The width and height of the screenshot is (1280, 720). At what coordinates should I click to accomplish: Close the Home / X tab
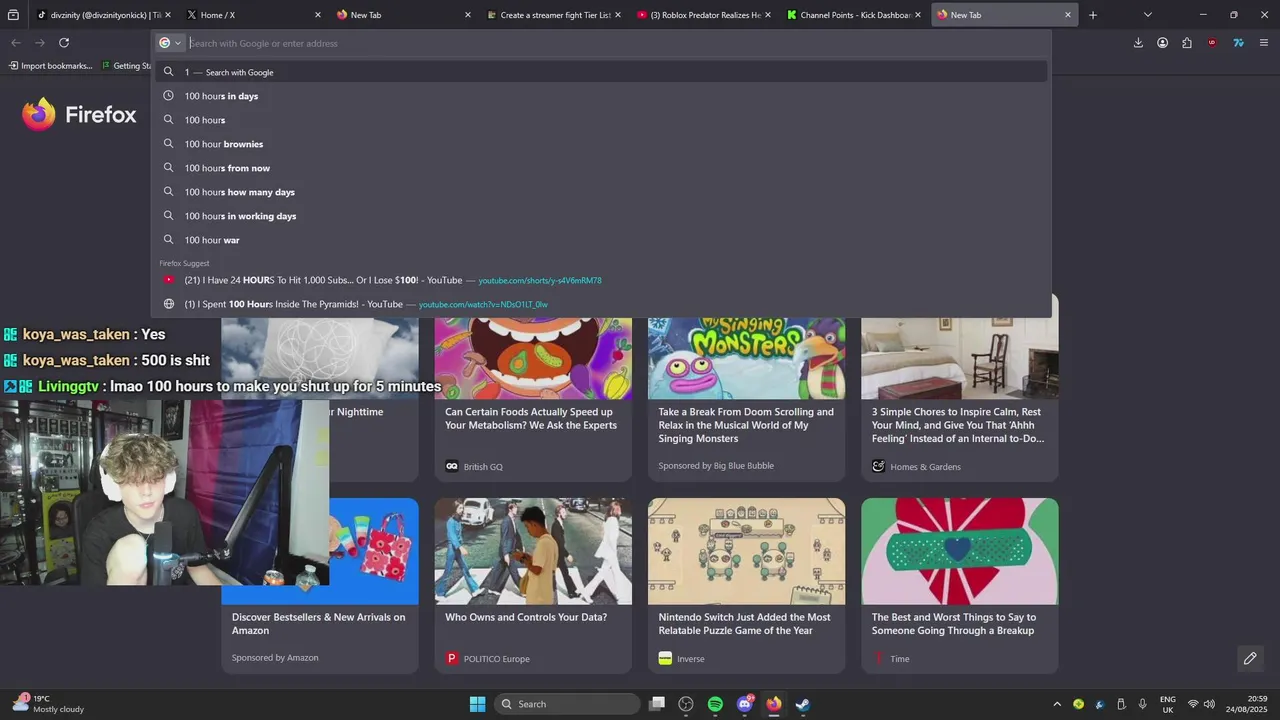pos(318,15)
